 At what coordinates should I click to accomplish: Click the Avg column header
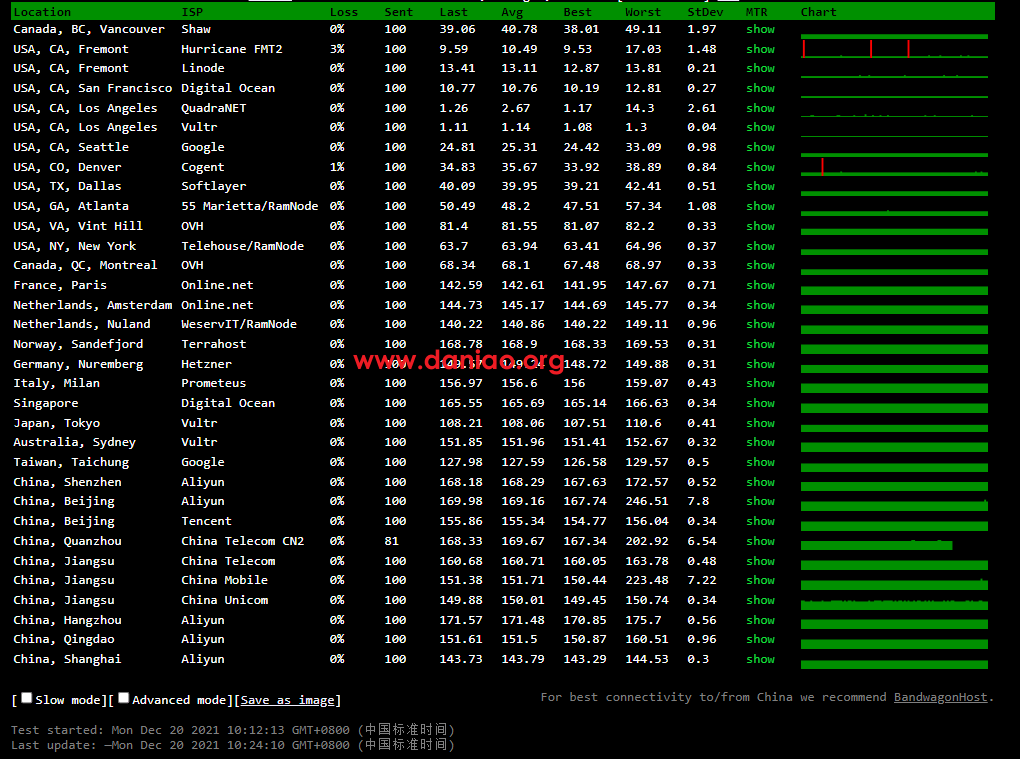pos(512,12)
